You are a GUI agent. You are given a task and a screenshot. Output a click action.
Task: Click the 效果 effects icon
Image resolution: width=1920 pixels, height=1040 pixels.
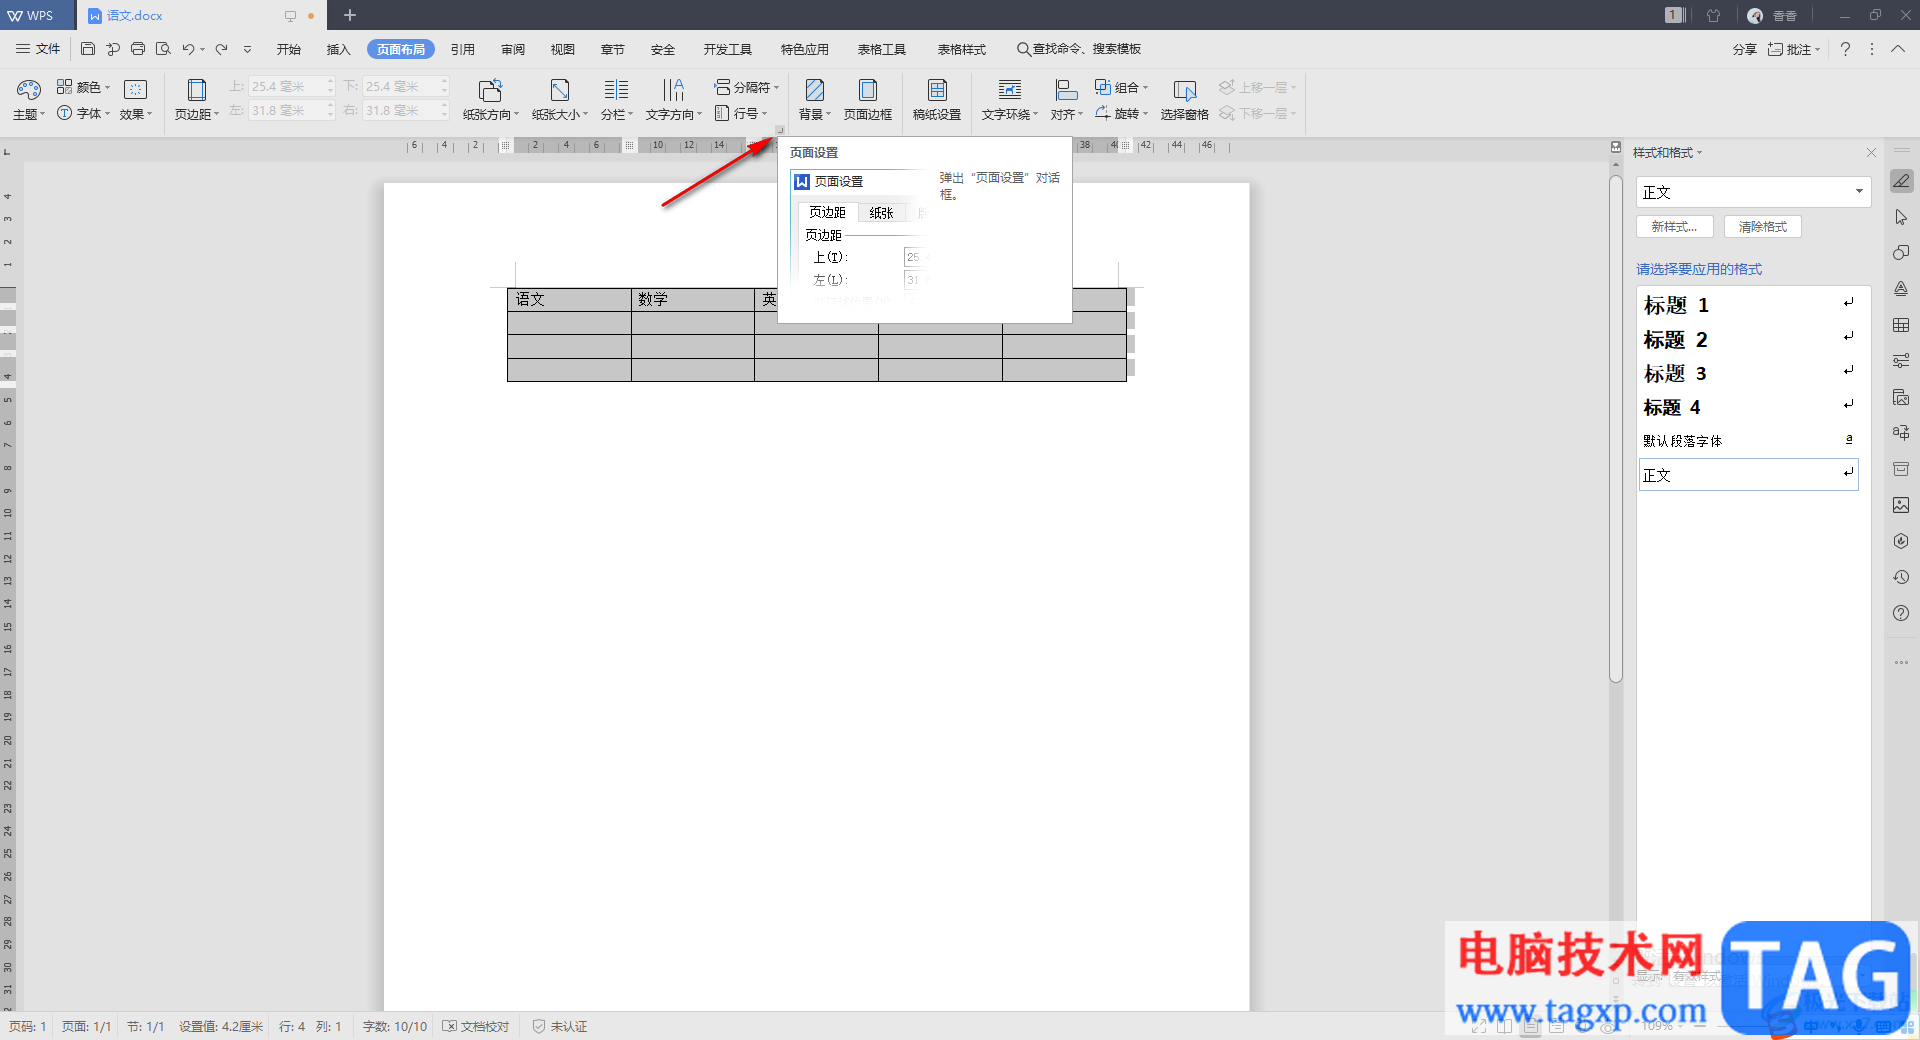point(135,89)
